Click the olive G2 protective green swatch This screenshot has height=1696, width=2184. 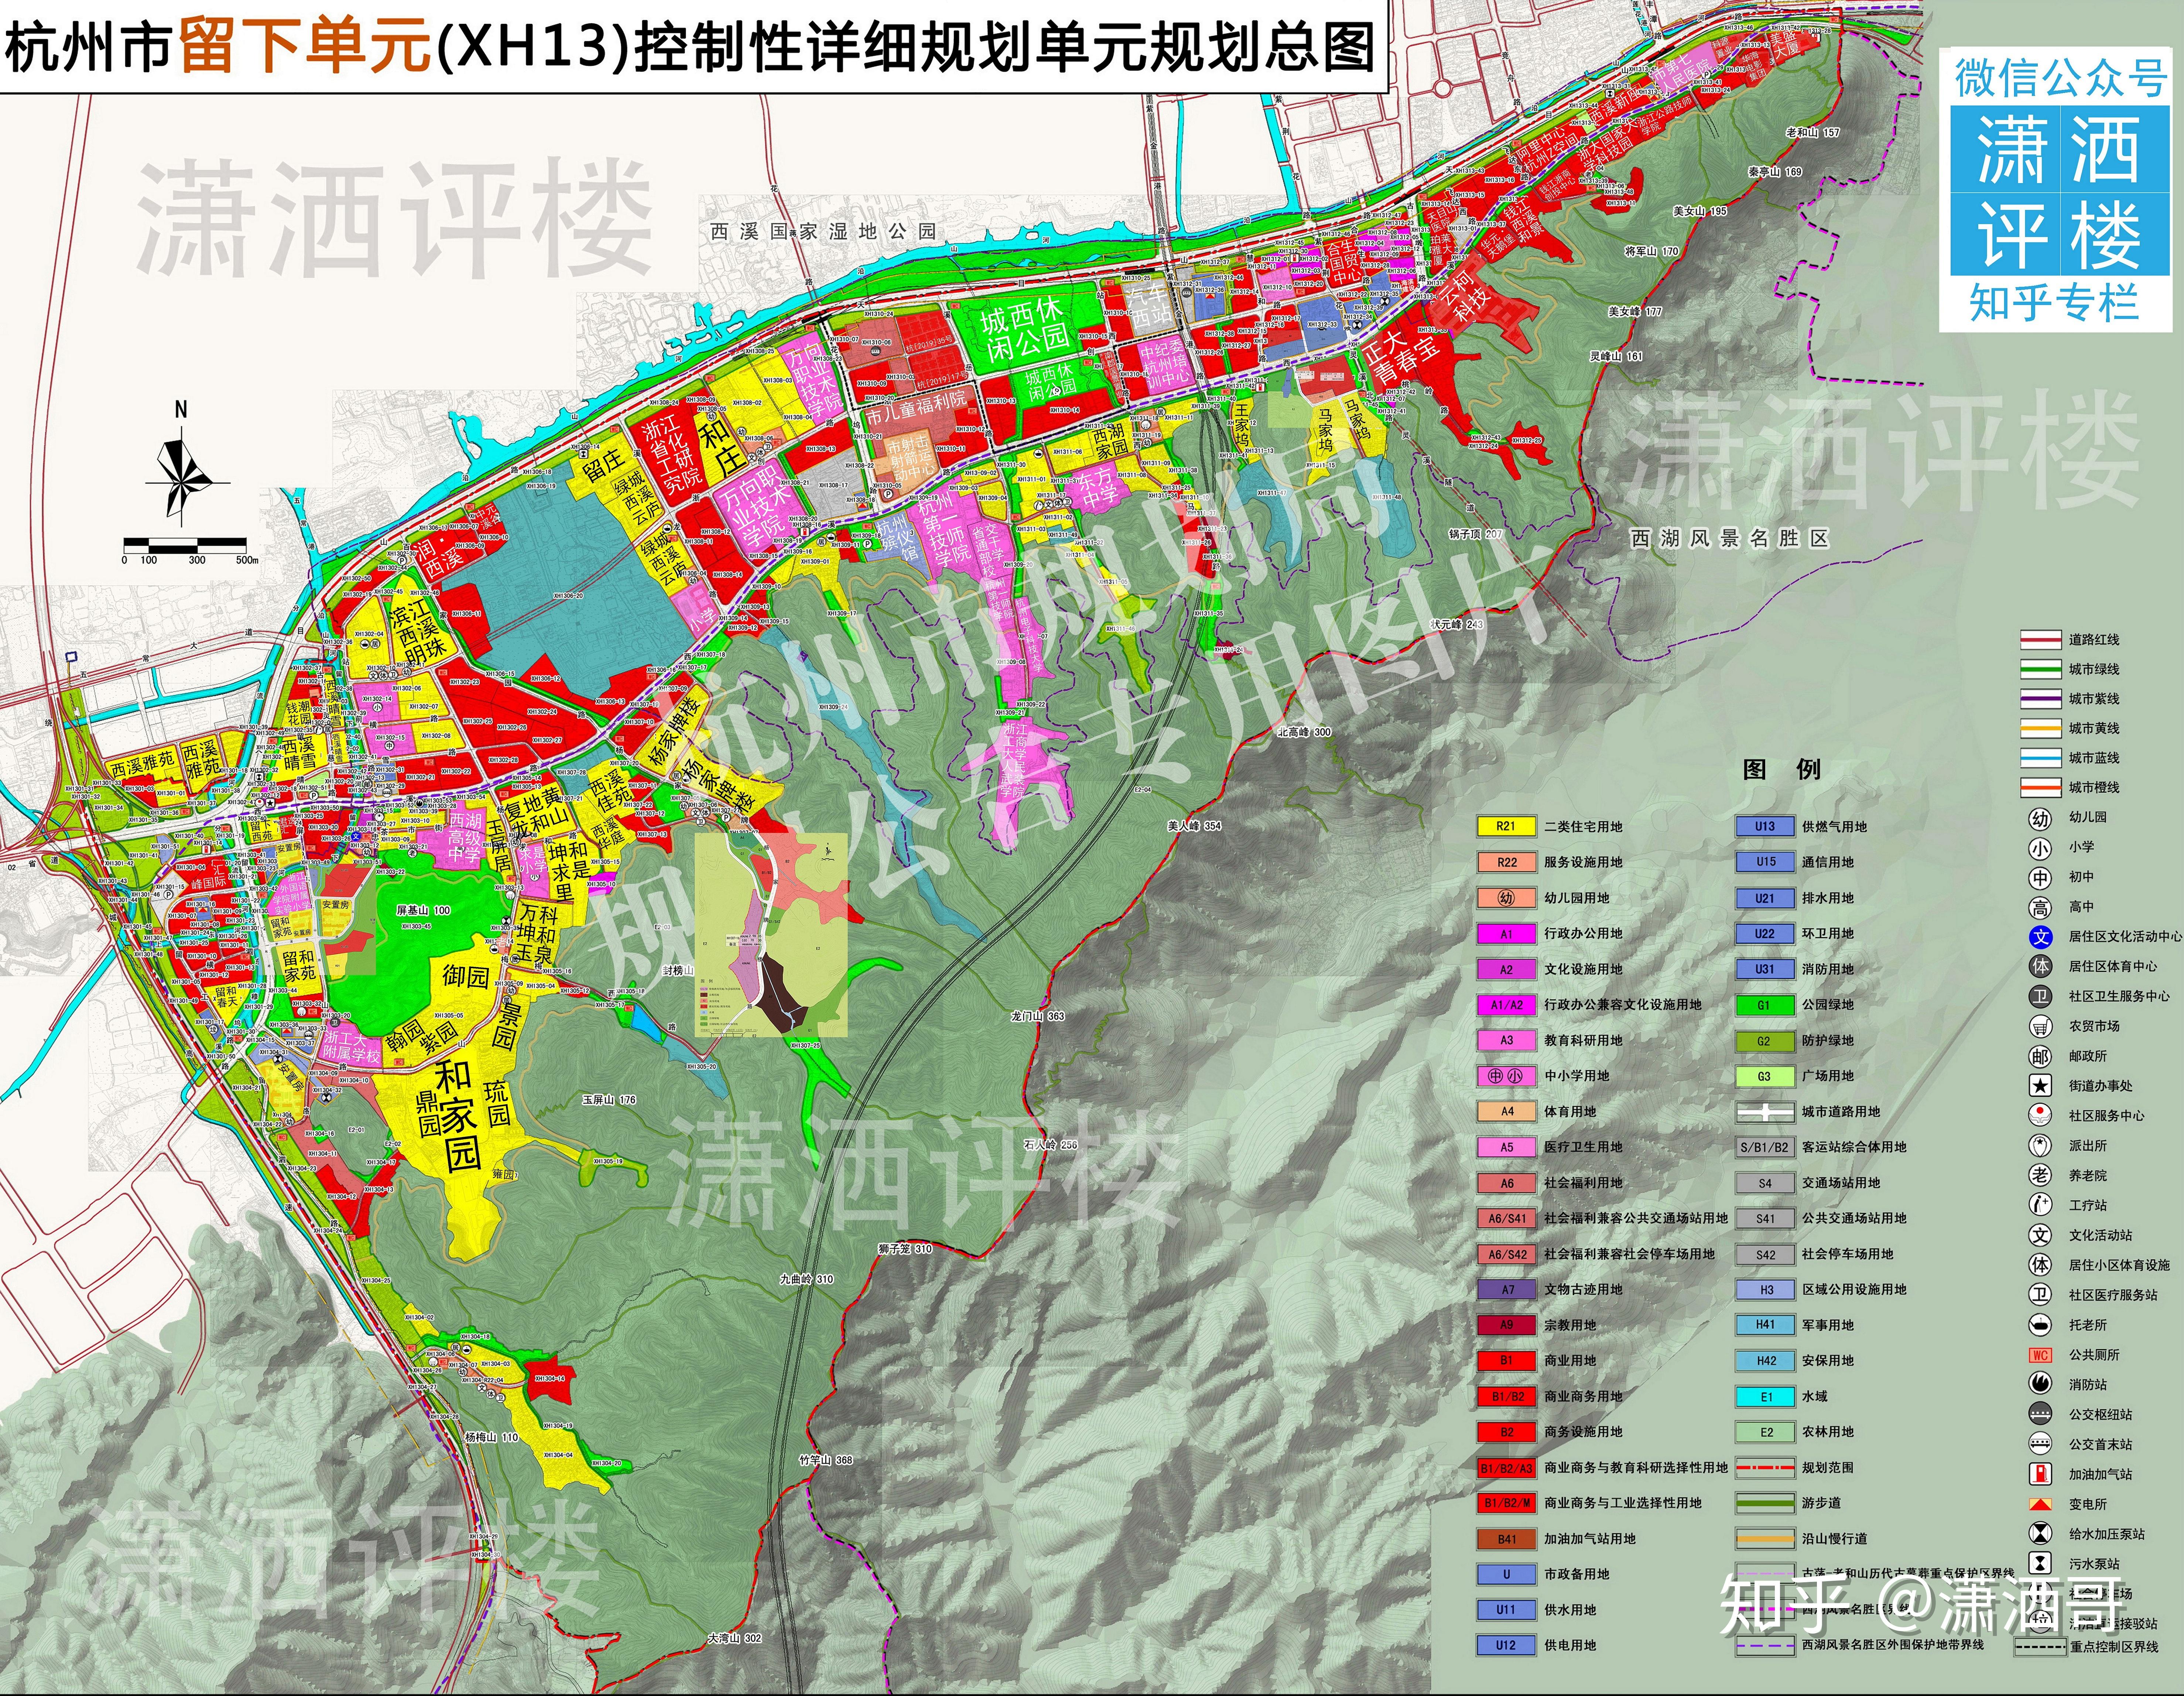1764,1041
